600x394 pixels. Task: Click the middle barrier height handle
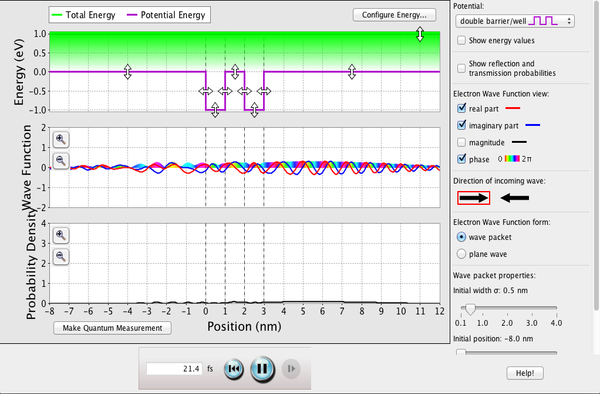pos(235,72)
